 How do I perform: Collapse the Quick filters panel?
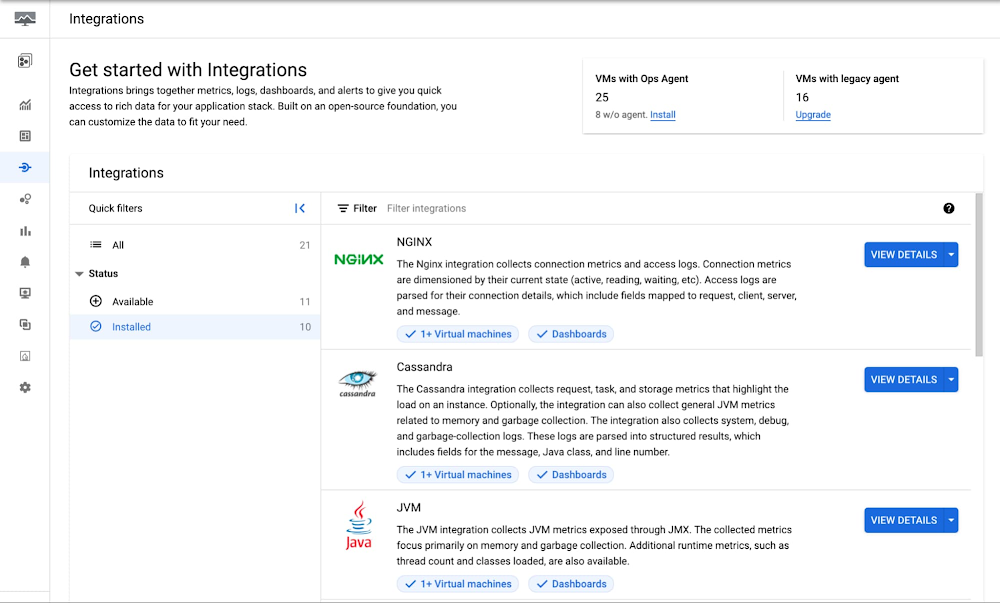click(x=299, y=208)
